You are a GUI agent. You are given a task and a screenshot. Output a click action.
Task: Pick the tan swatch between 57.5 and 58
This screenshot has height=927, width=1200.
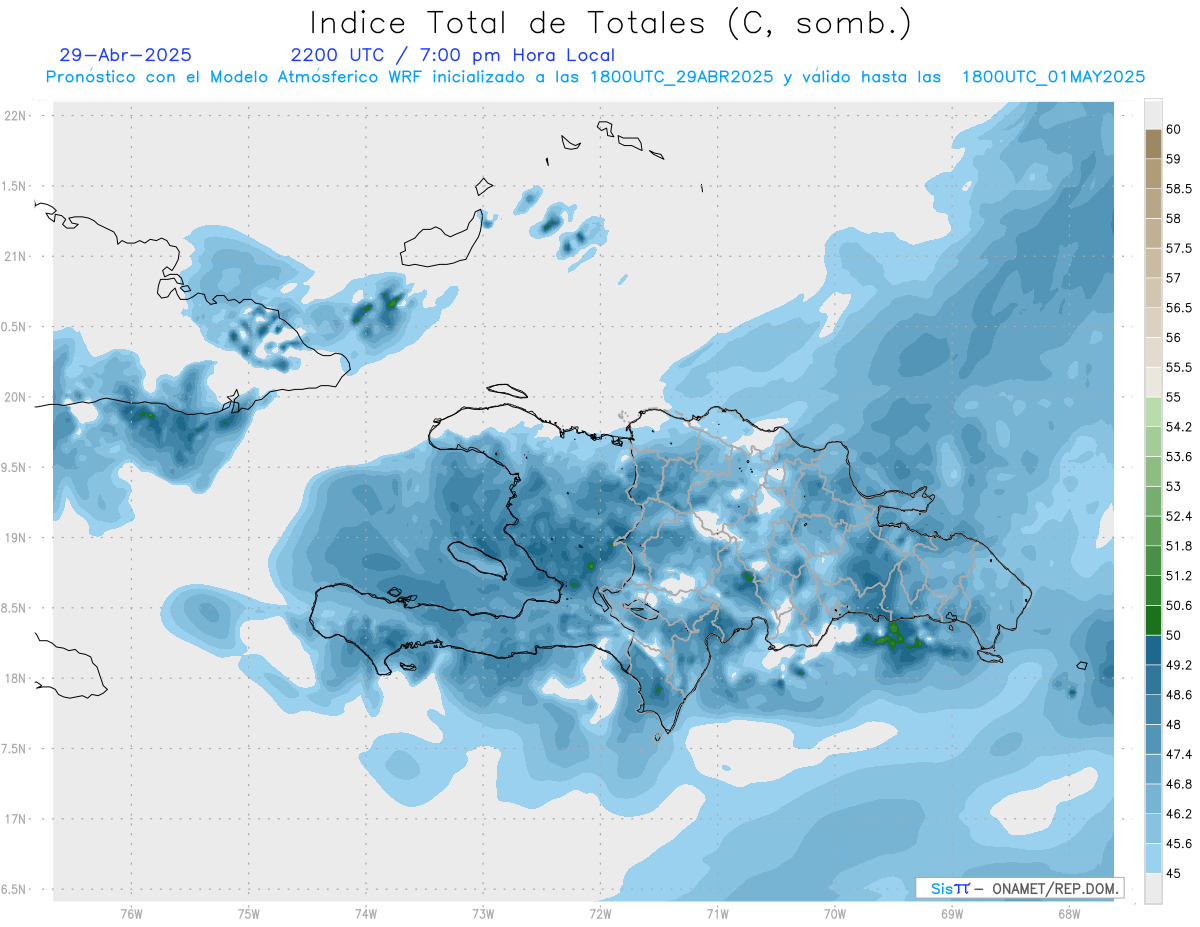(1153, 233)
